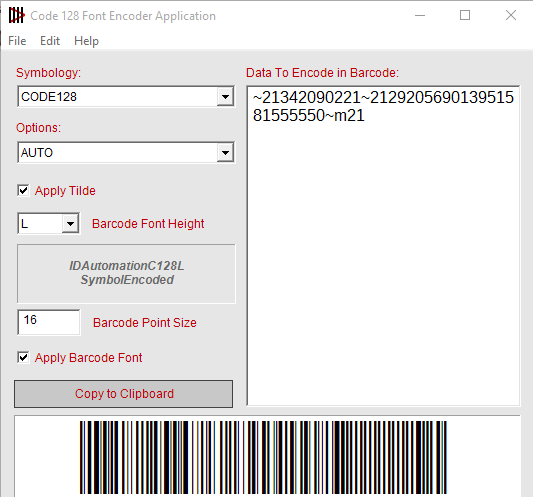Click the window title Code 128 Font Encoder Application
The image size is (533, 497).
(123, 16)
